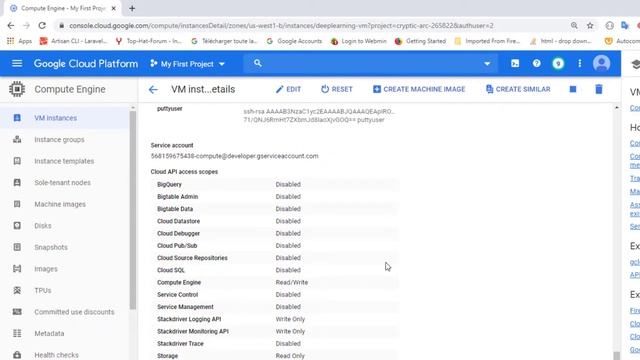Image resolution: width=640 pixels, height=360 pixels.
Task: Open a new browser tab
Action: [x=132, y=8]
